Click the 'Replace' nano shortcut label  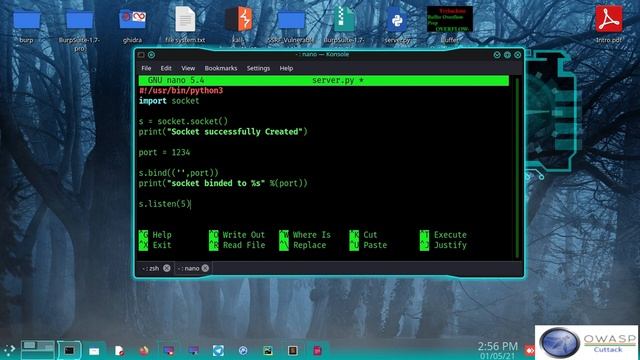pyautogui.click(x=309, y=245)
